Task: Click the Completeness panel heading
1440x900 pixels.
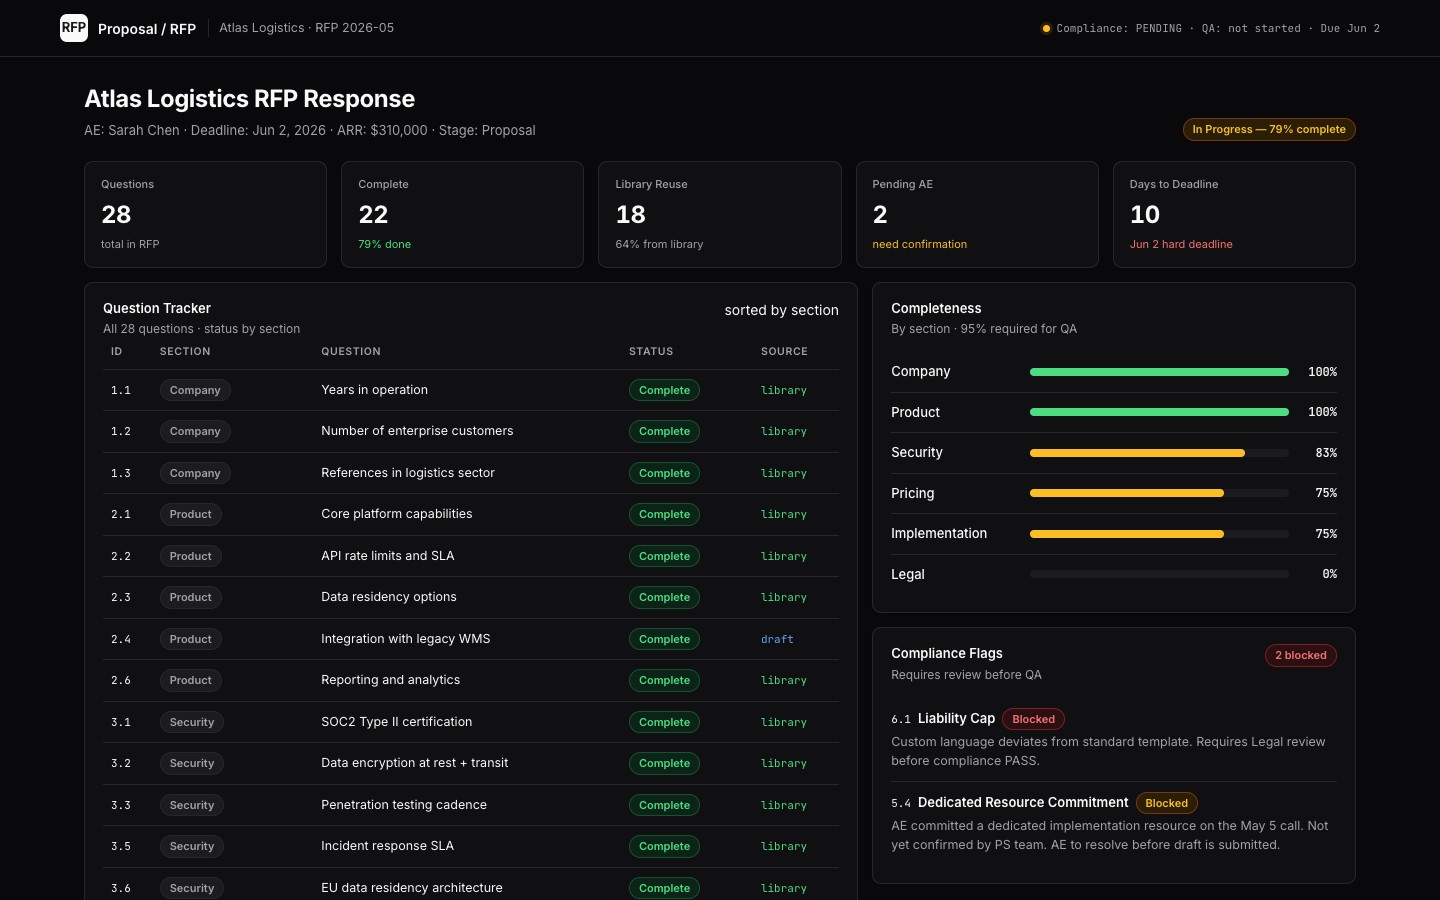Action: tap(936, 308)
